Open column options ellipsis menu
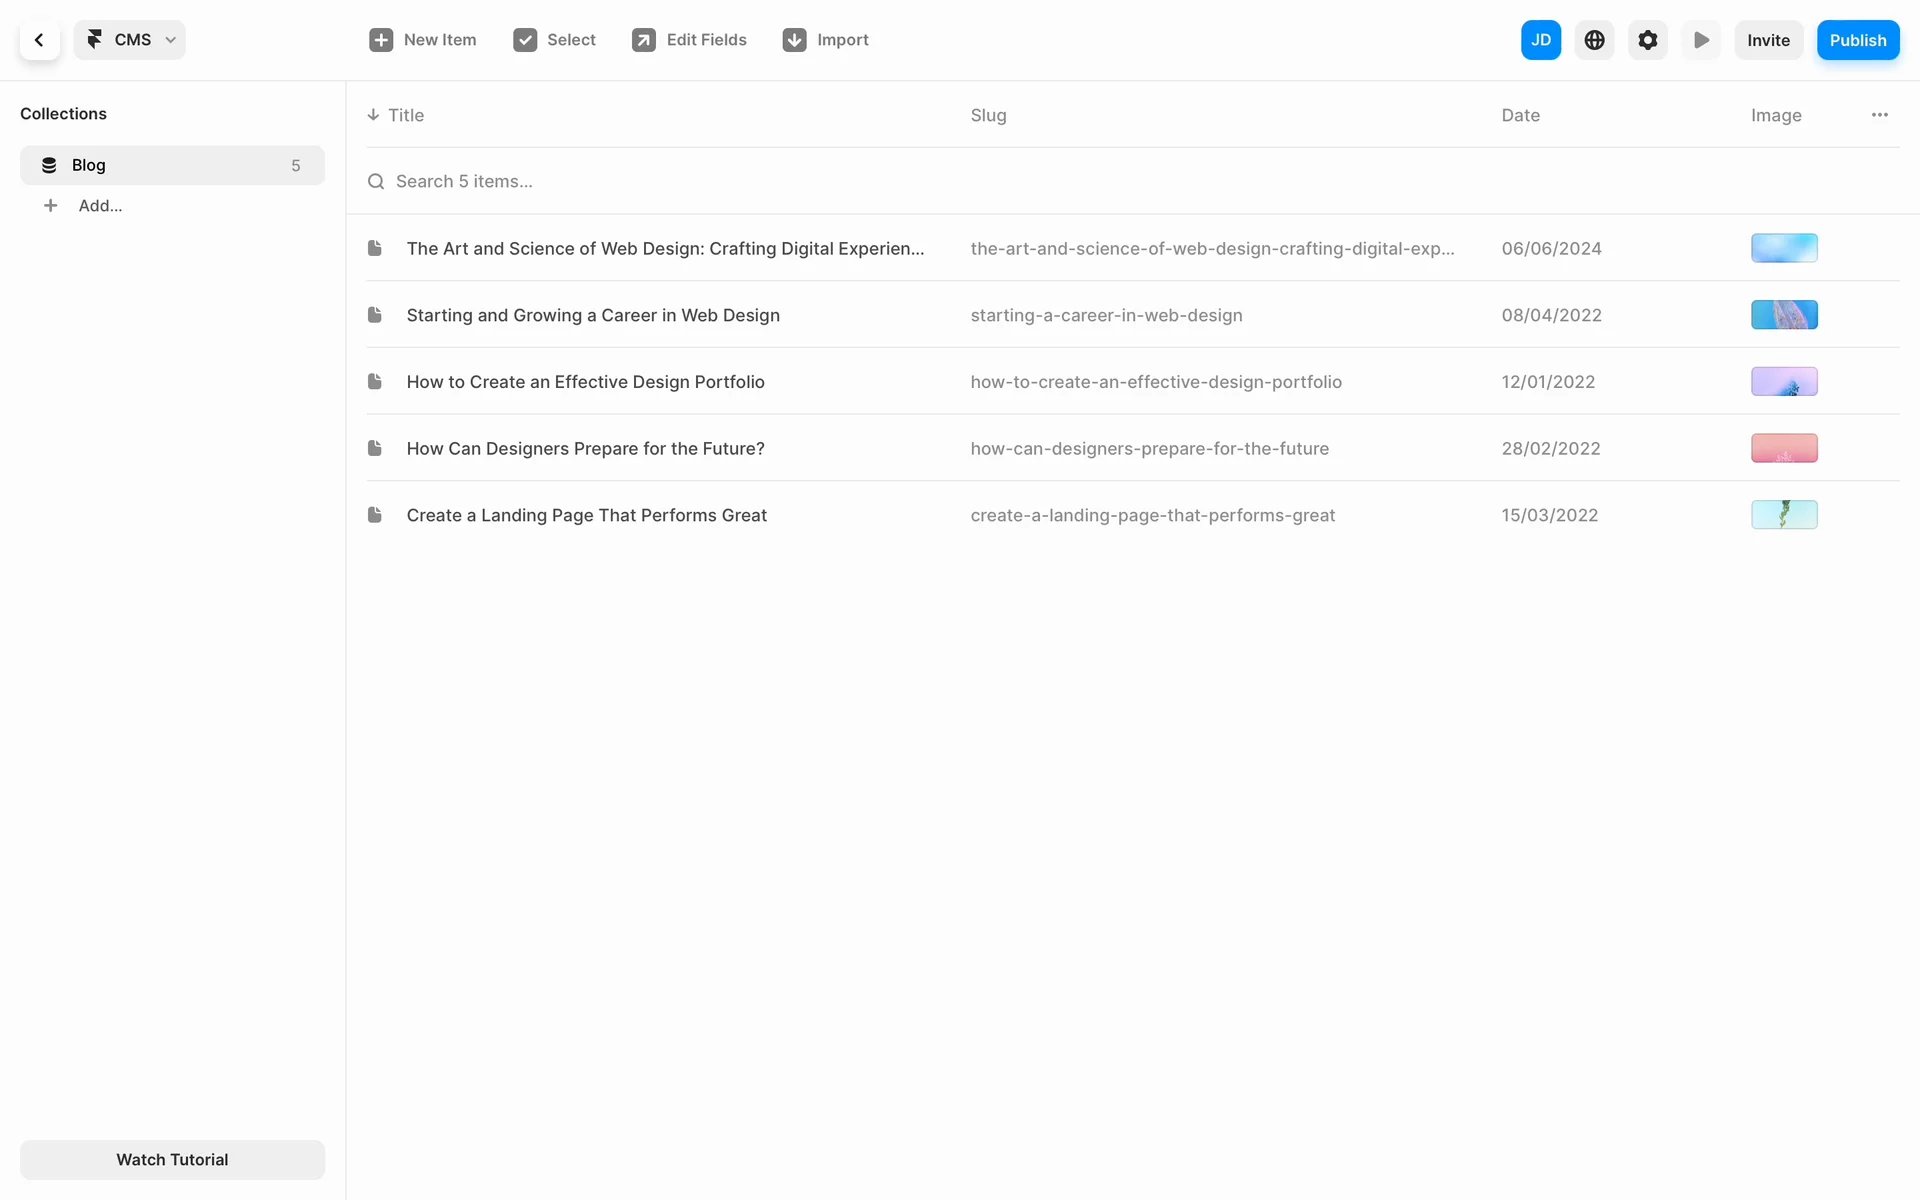This screenshot has width=1920, height=1200. [x=1879, y=115]
